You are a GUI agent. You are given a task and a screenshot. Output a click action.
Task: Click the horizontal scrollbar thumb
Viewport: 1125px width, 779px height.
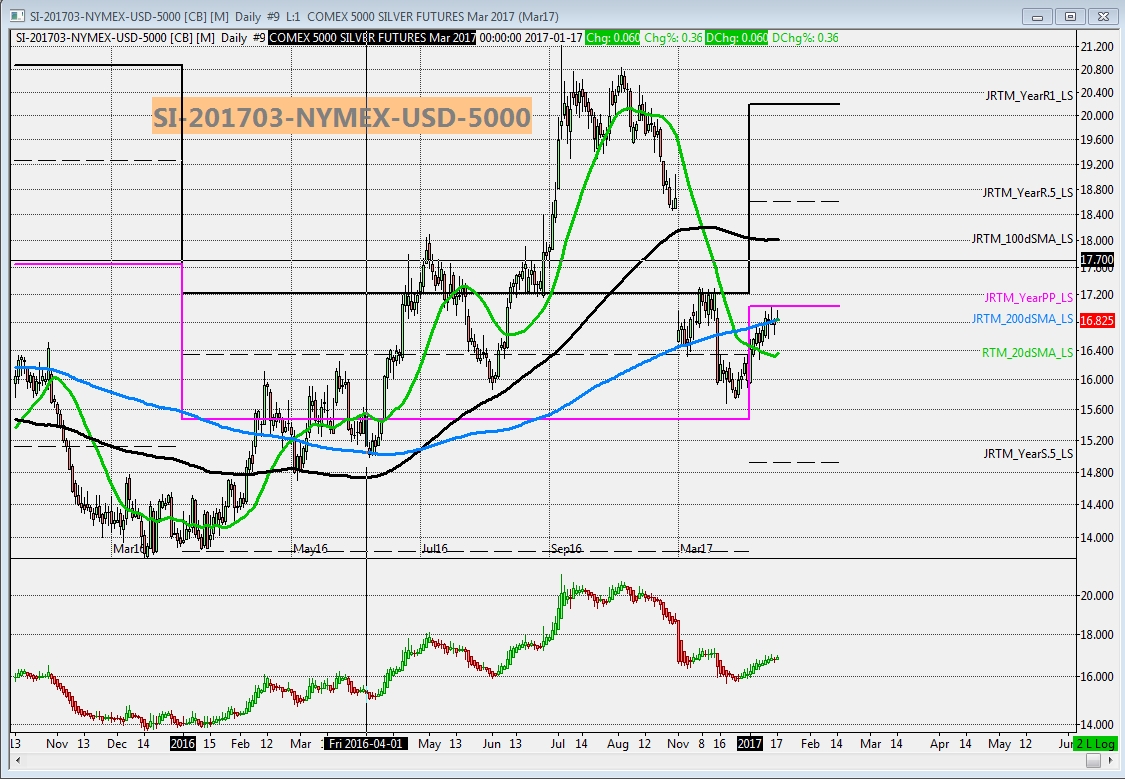[x=1093, y=760]
